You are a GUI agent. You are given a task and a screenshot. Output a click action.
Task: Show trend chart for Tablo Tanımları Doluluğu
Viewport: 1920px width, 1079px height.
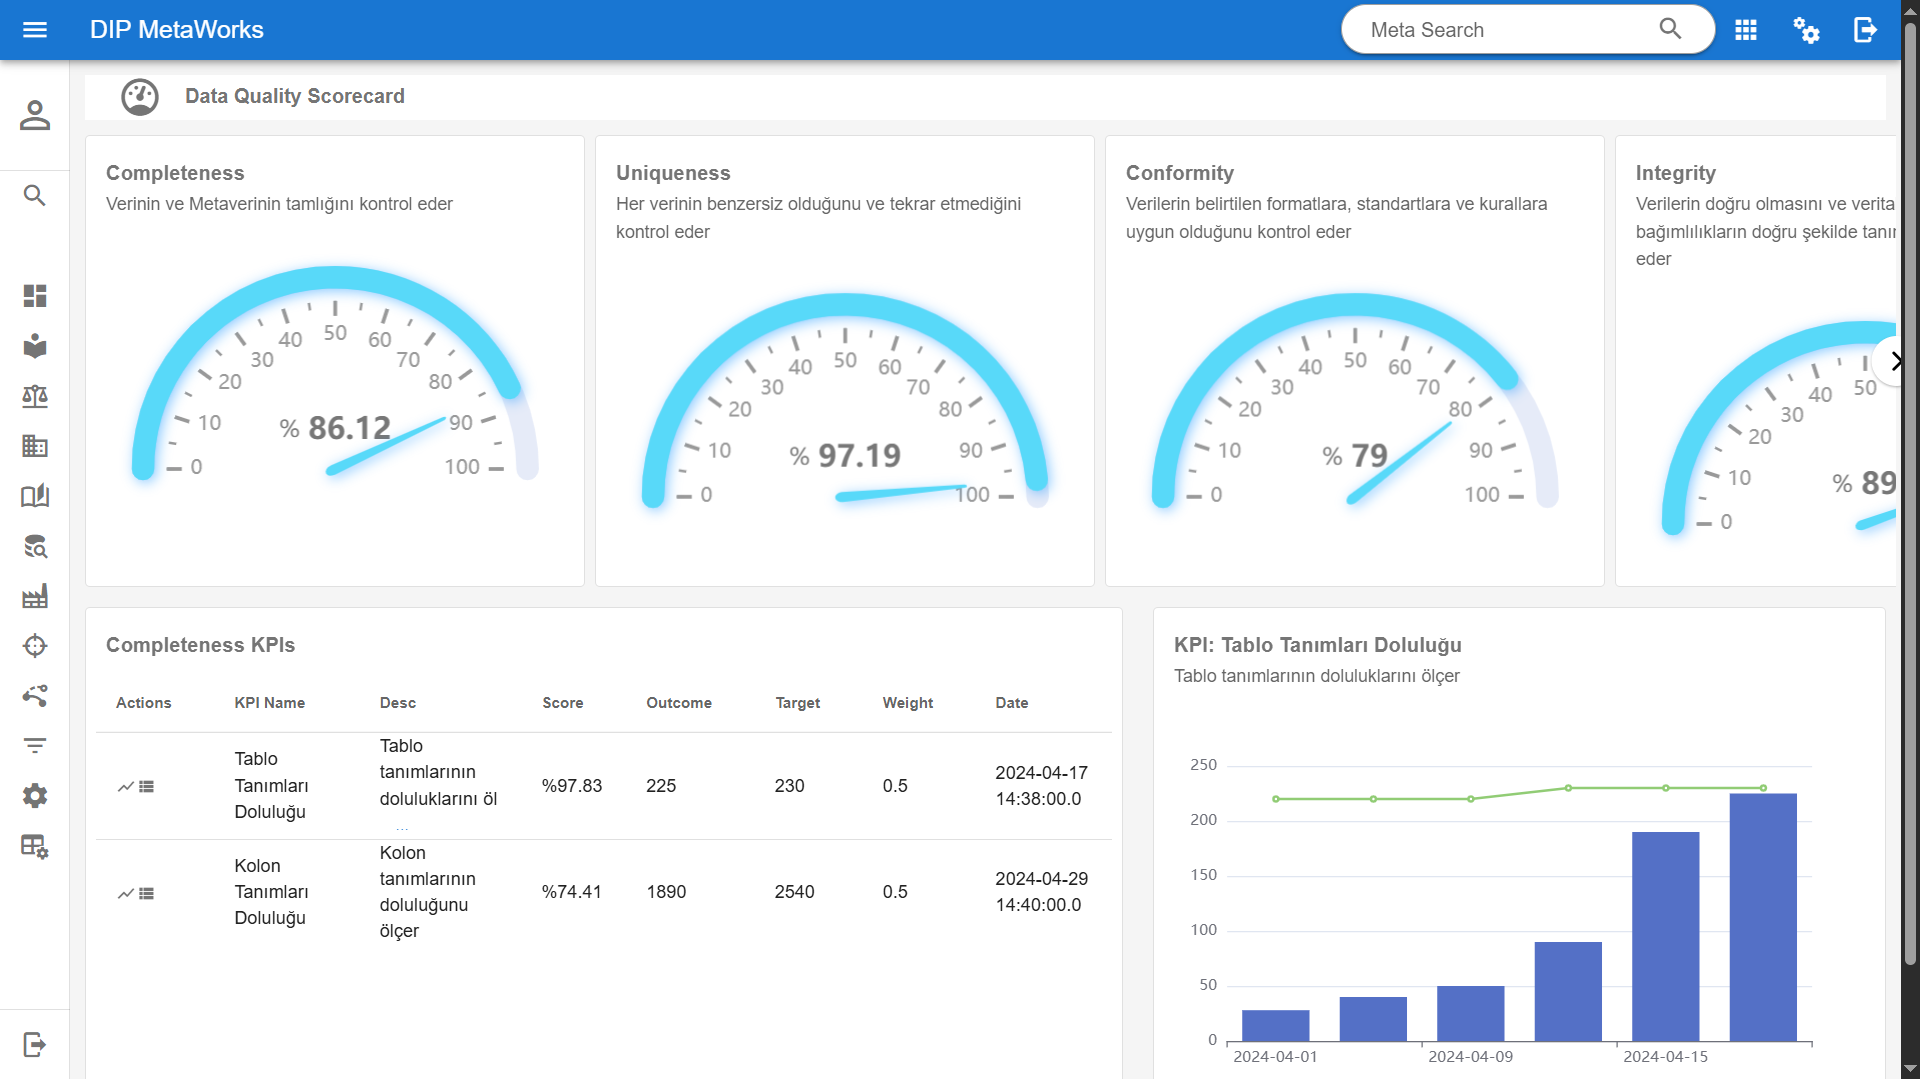coord(125,787)
